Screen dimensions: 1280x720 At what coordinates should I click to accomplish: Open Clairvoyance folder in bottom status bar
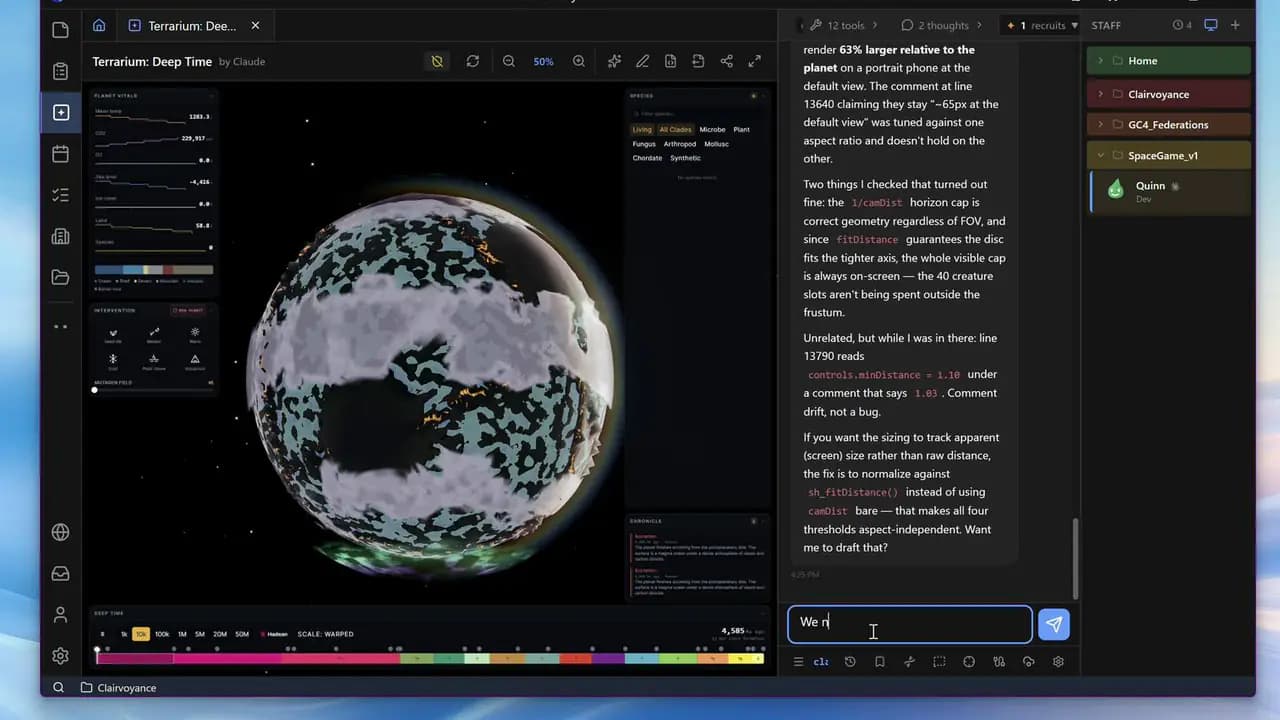tap(118, 688)
